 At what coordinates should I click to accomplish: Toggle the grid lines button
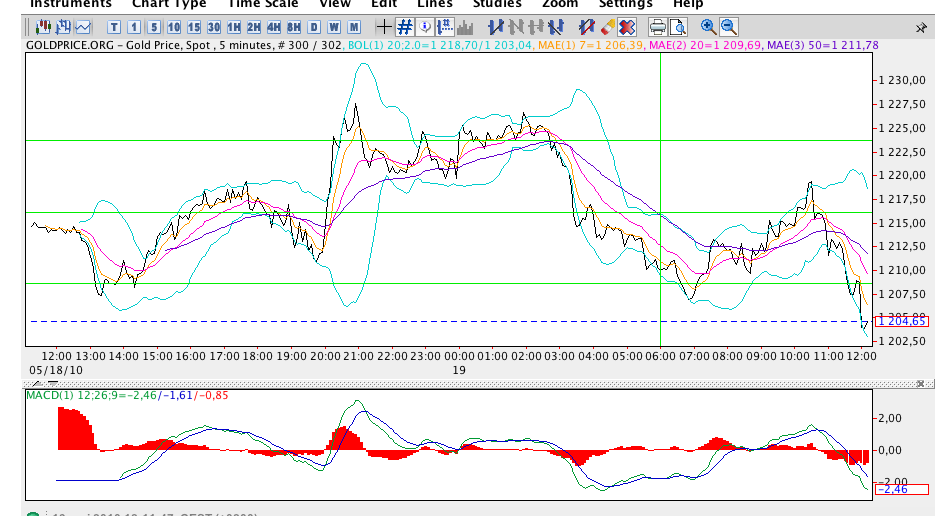pos(405,27)
